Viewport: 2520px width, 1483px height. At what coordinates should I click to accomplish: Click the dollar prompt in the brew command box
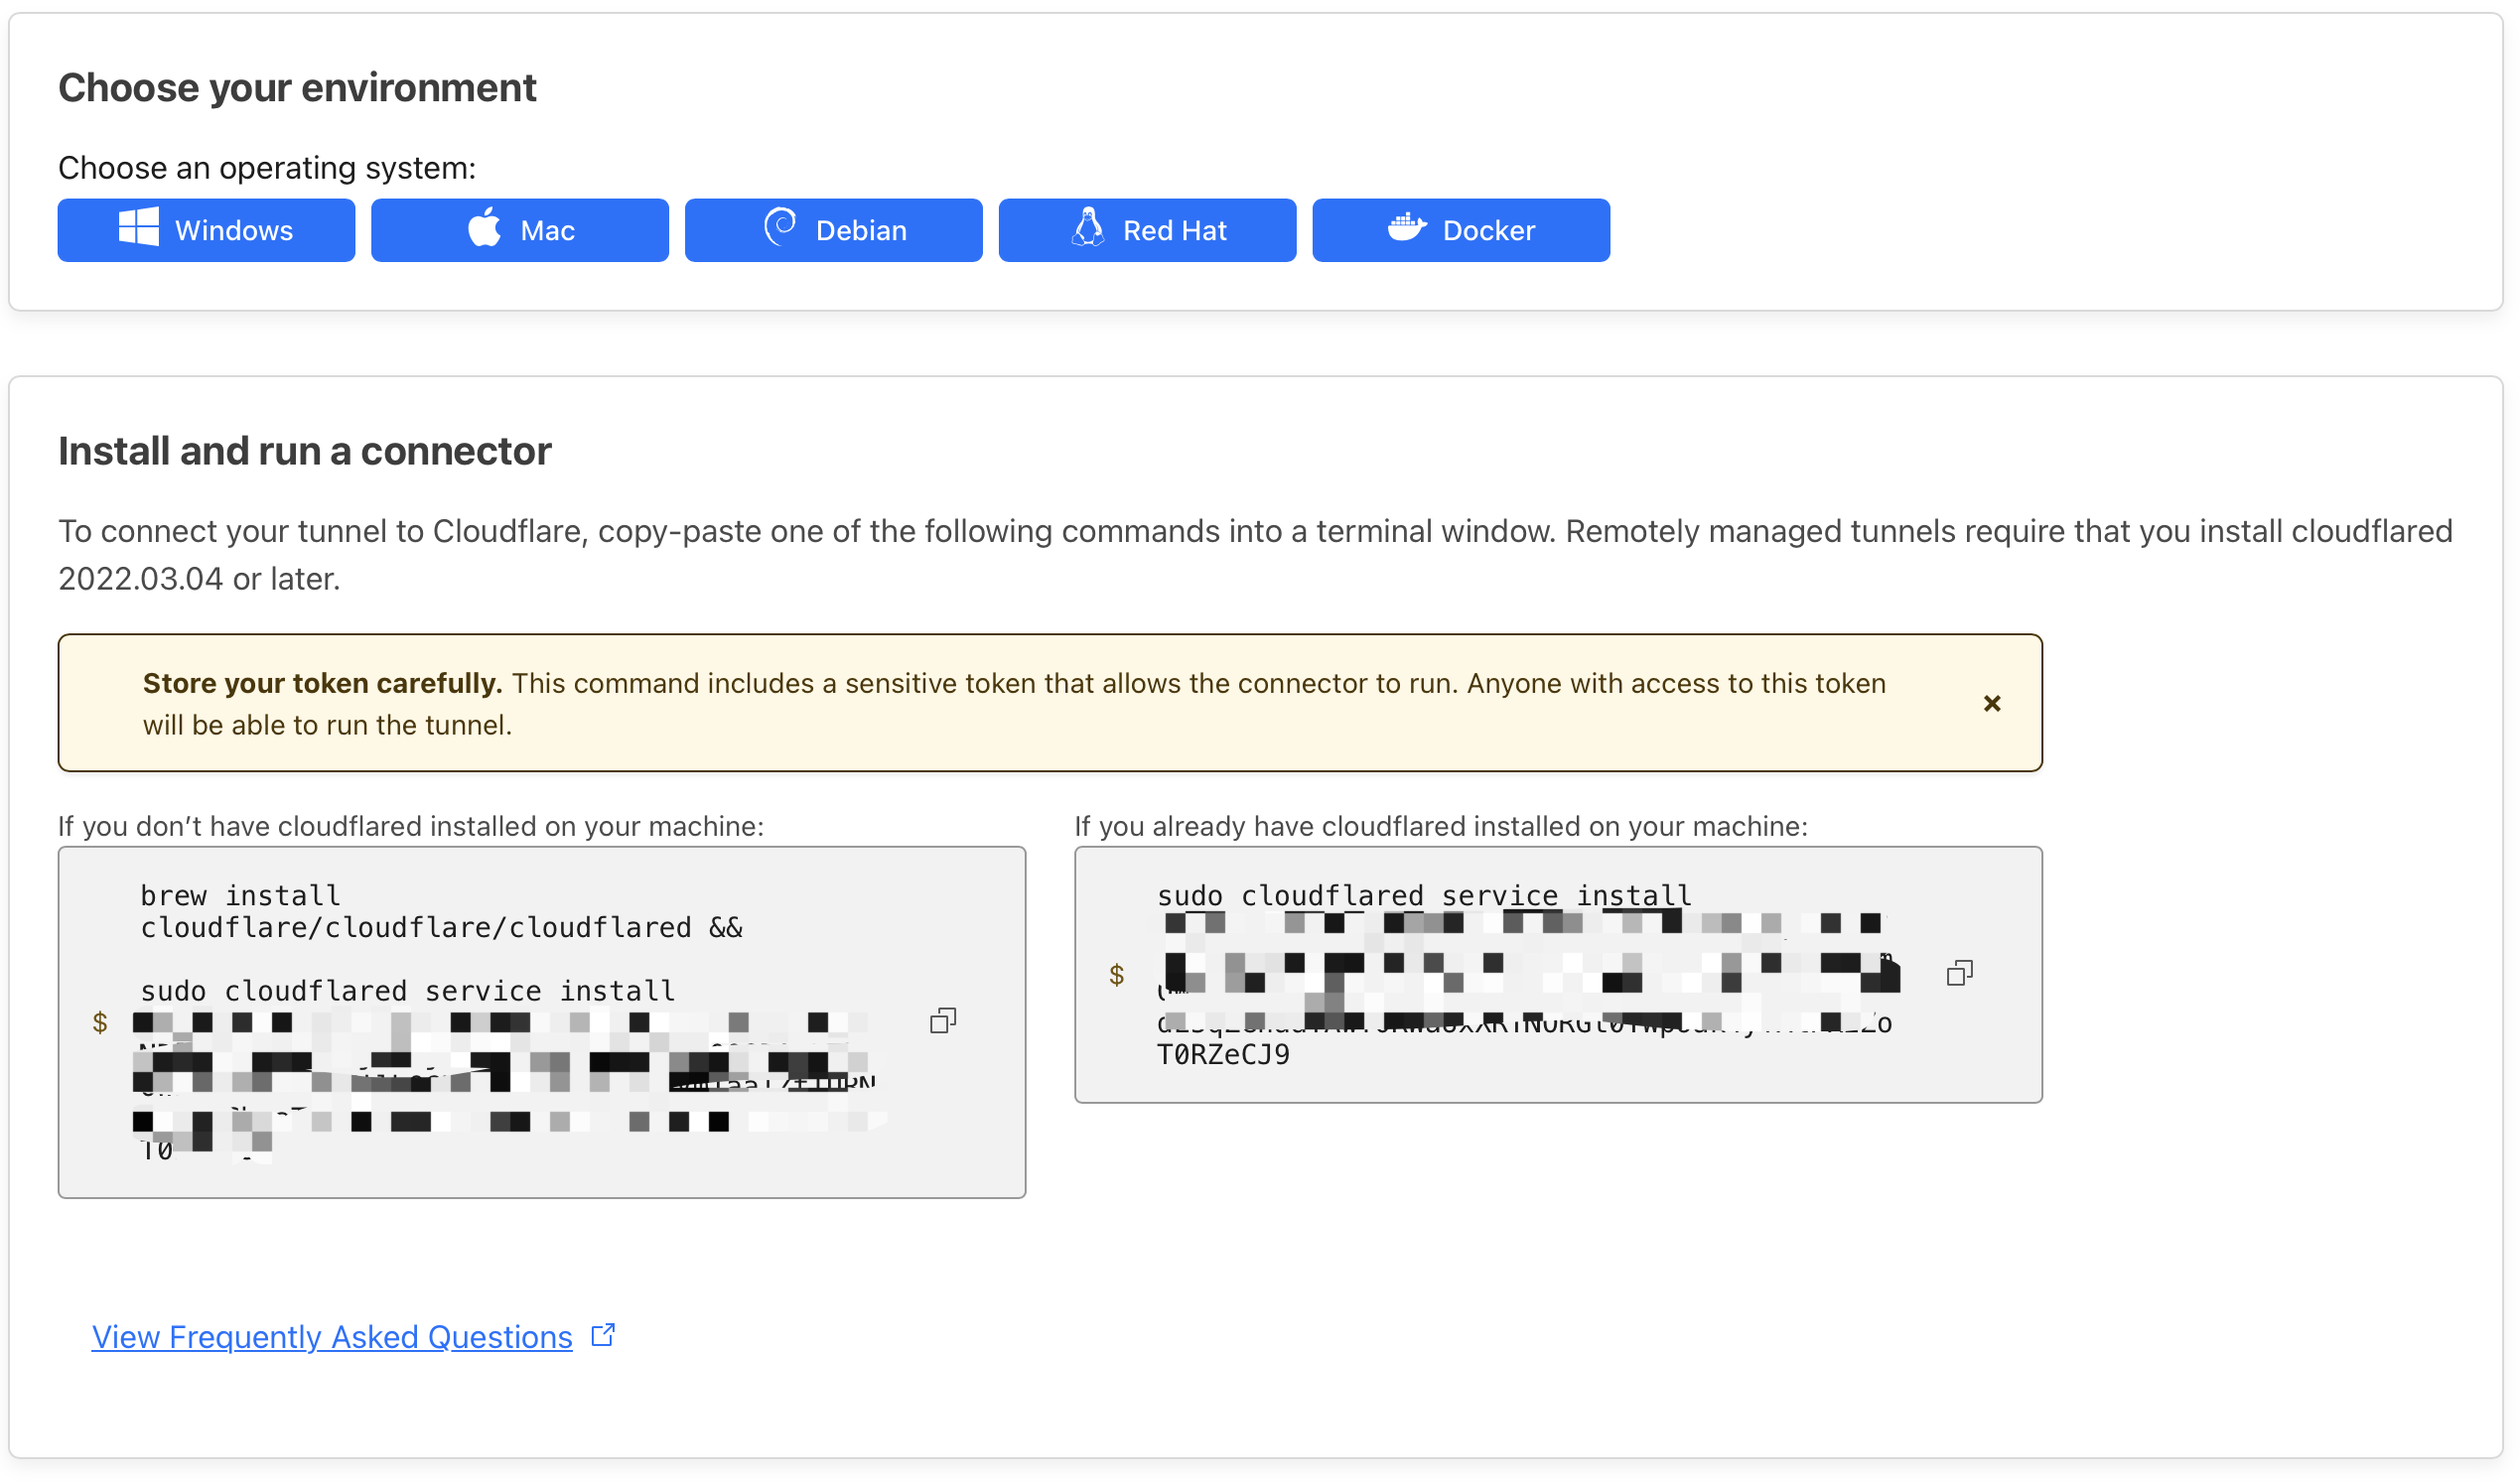pos(100,1022)
